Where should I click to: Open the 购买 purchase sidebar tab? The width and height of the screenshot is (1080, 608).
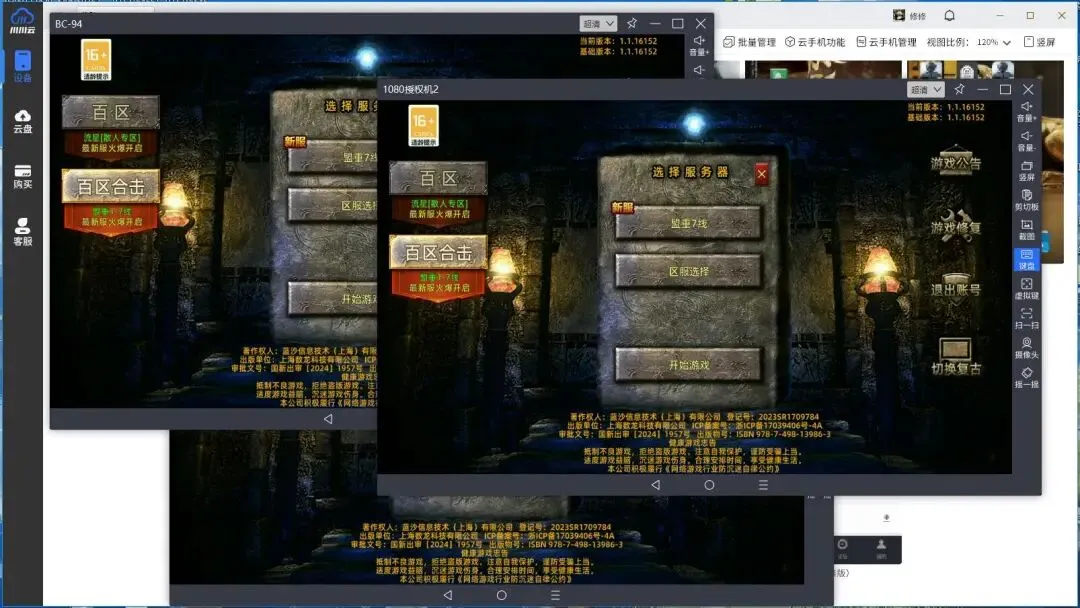pyautogui.click(x=23, y=176)
